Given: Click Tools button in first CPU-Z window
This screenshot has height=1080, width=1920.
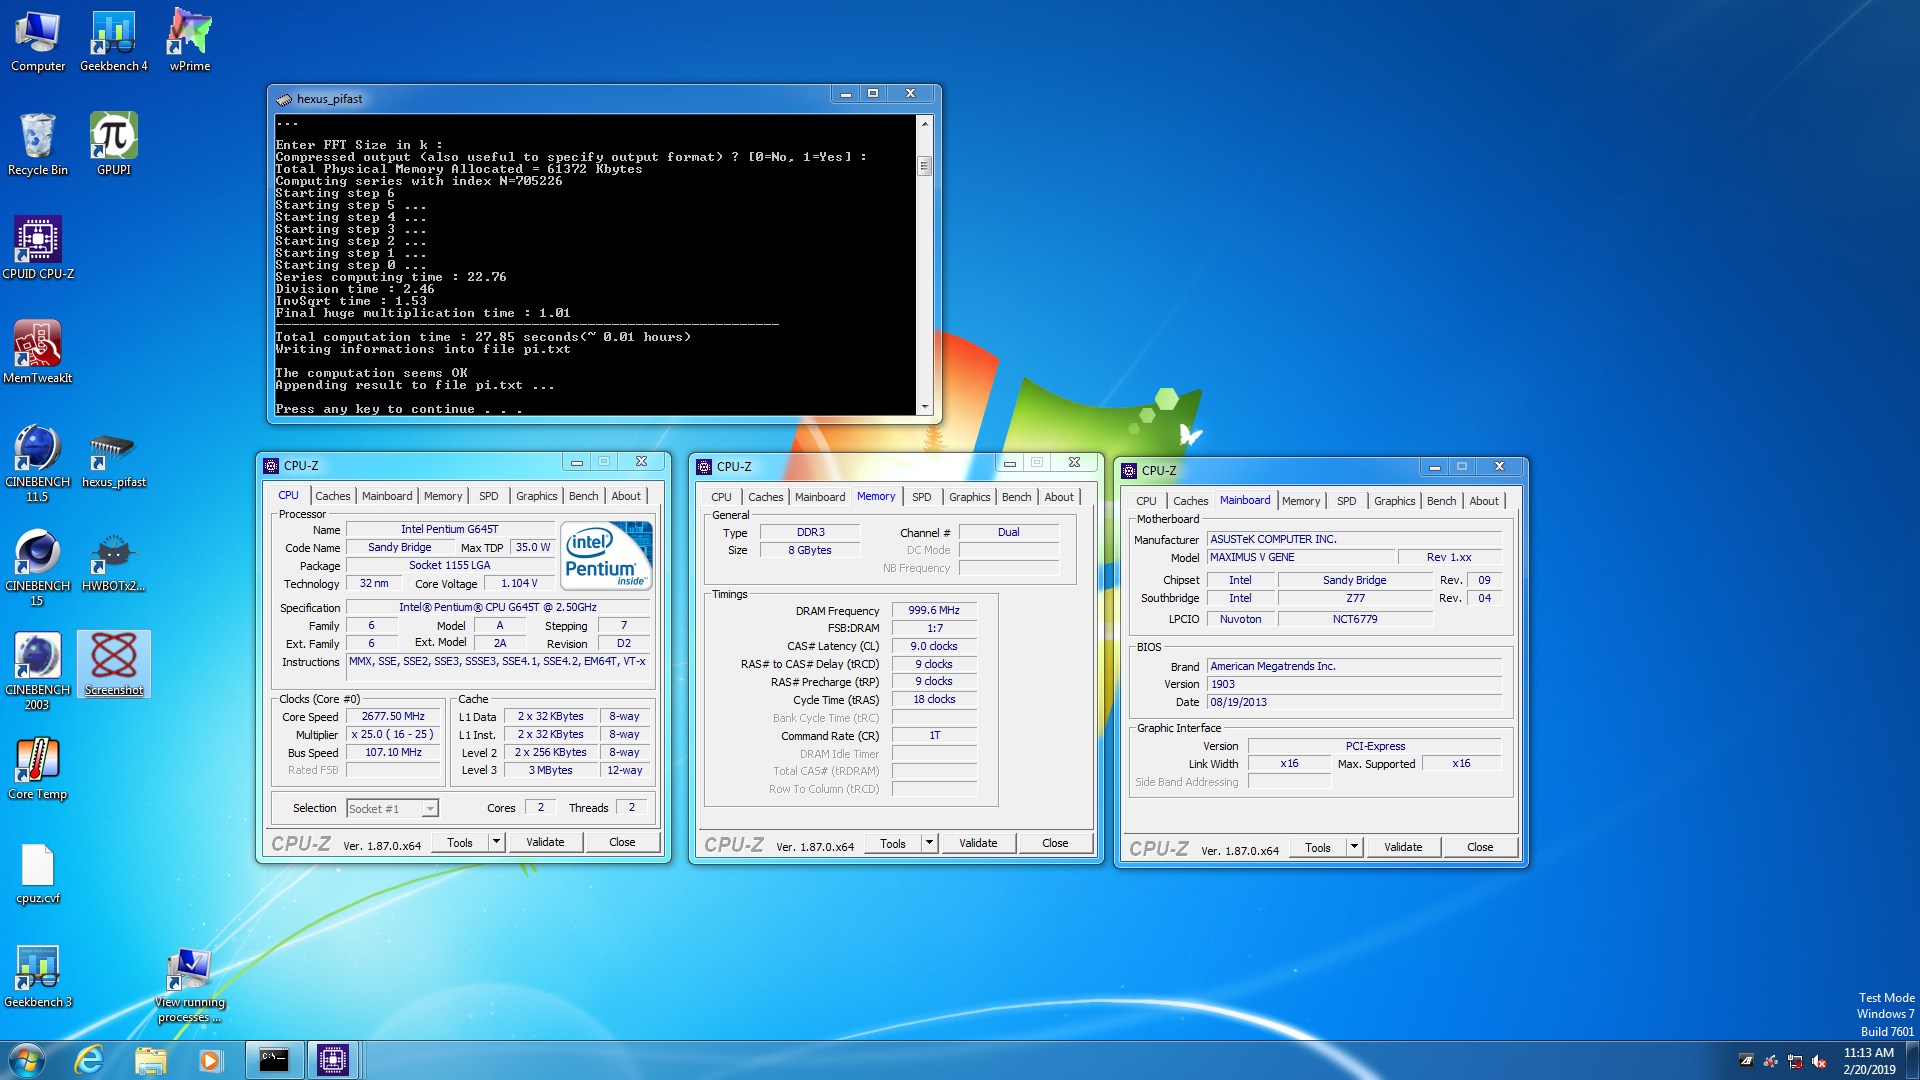Looking at the screenshot, I should [460, 842].
